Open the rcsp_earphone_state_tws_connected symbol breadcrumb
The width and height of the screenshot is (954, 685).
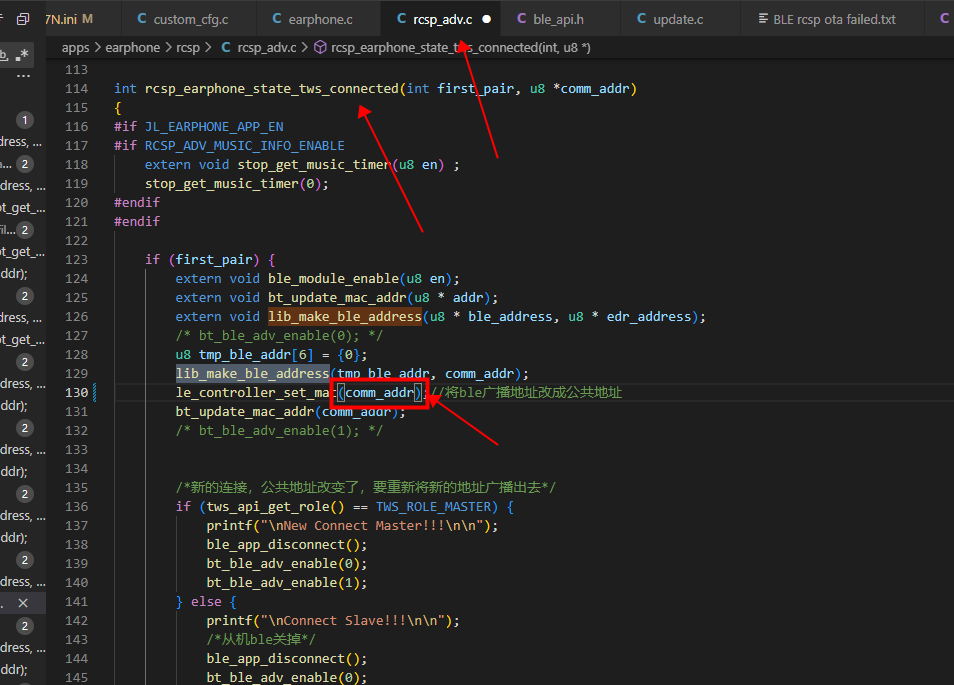452,47
